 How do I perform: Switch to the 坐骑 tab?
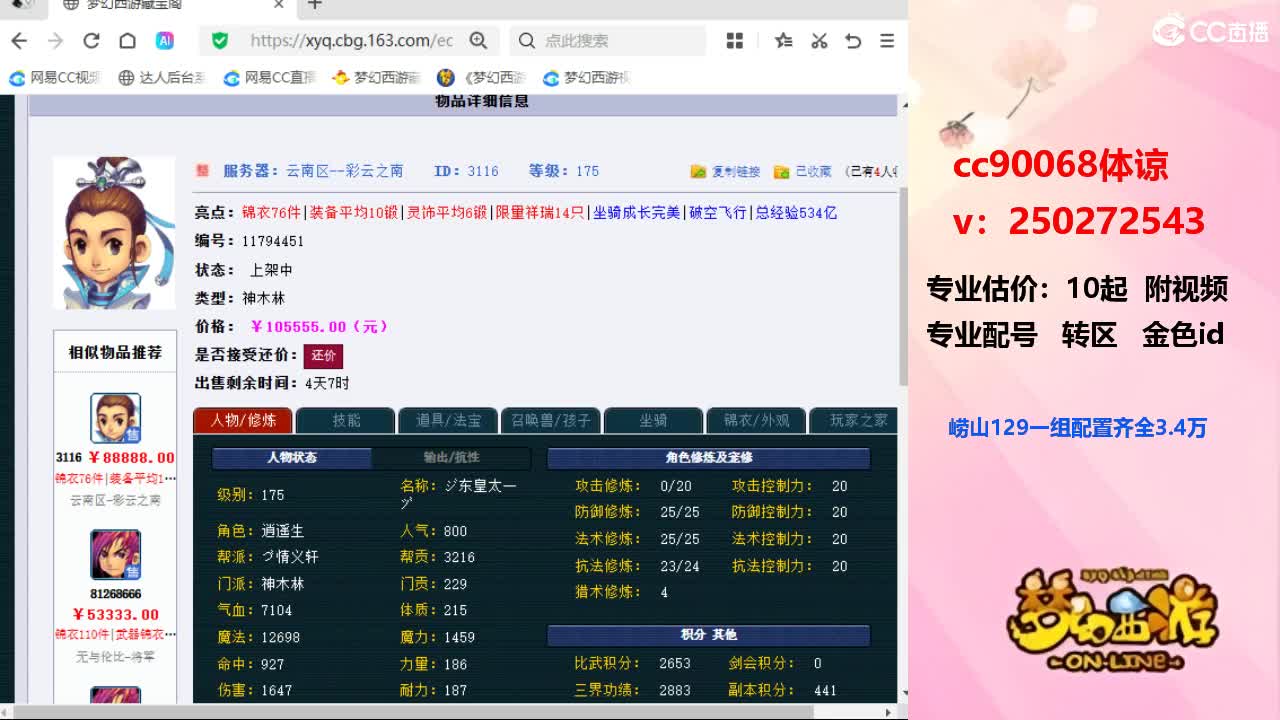point(653,421)
